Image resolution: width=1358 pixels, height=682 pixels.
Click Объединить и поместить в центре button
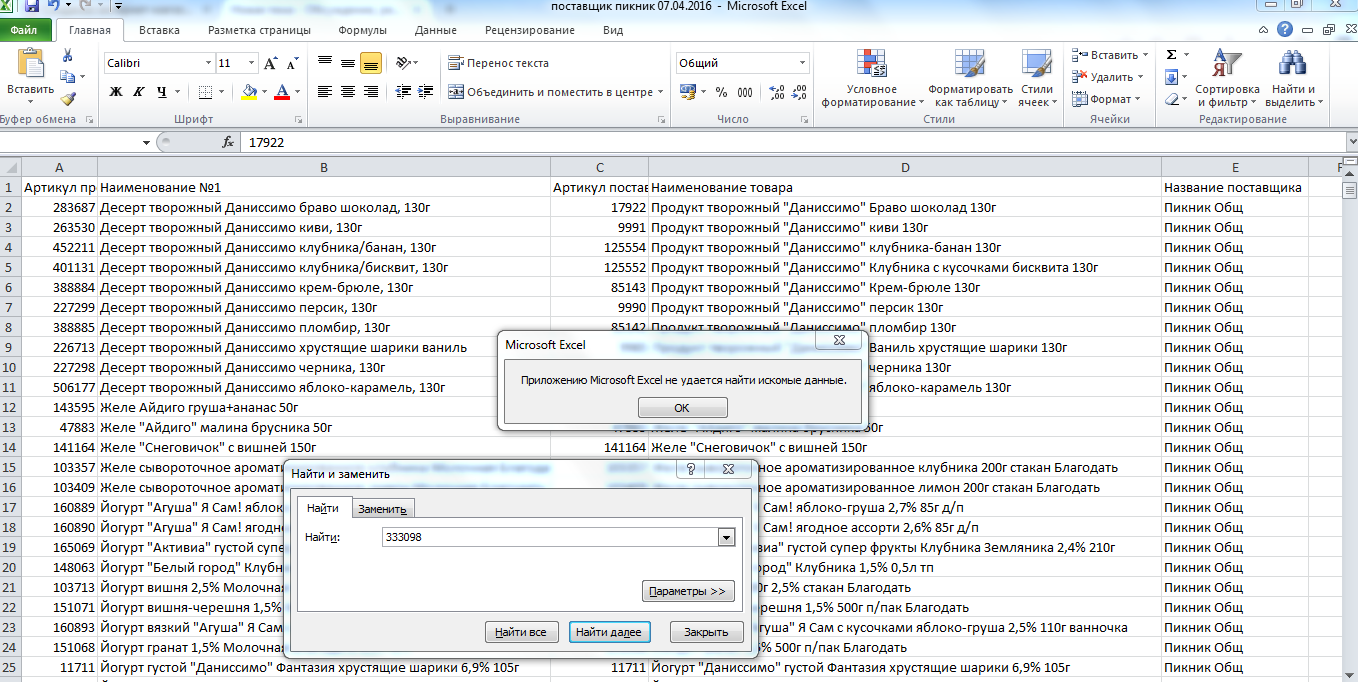click(x=549, y=92)
